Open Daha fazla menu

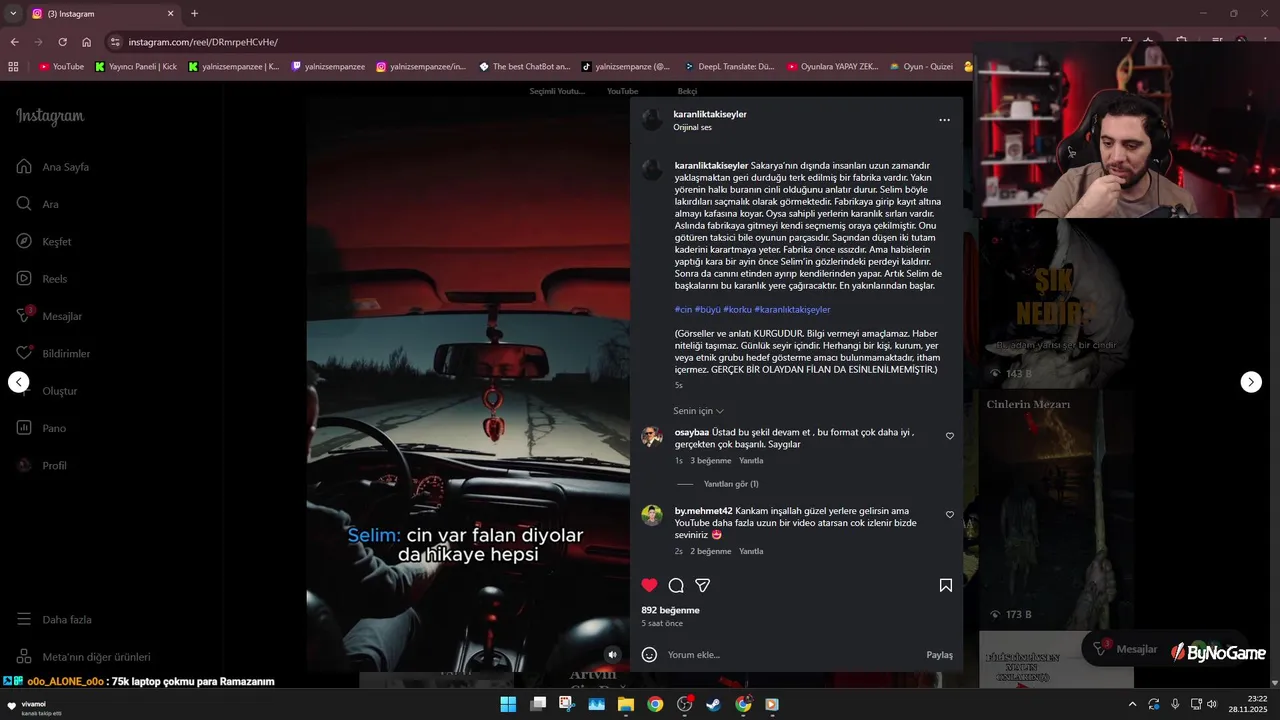[54, 620]
